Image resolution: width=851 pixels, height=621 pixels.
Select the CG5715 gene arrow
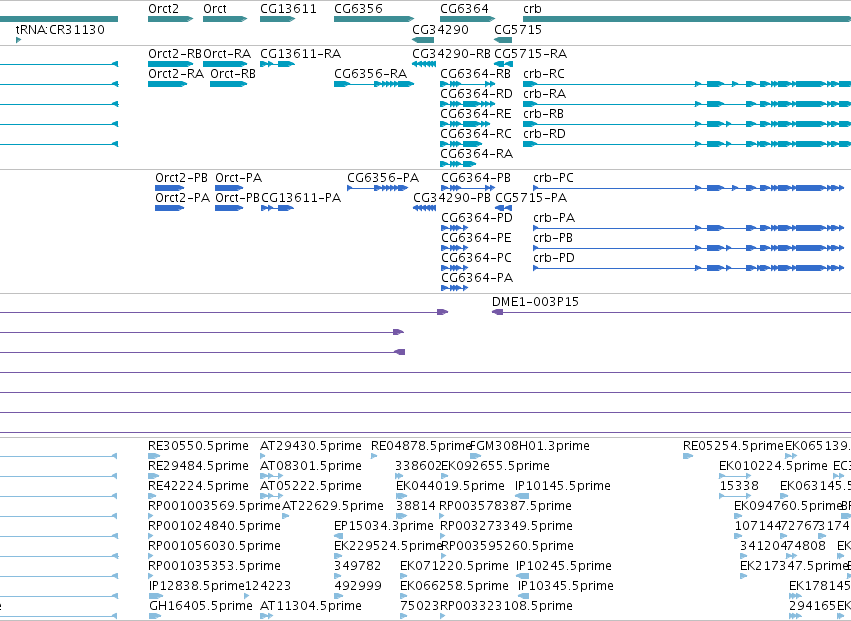pyautogui.click(x=503, y=40)
